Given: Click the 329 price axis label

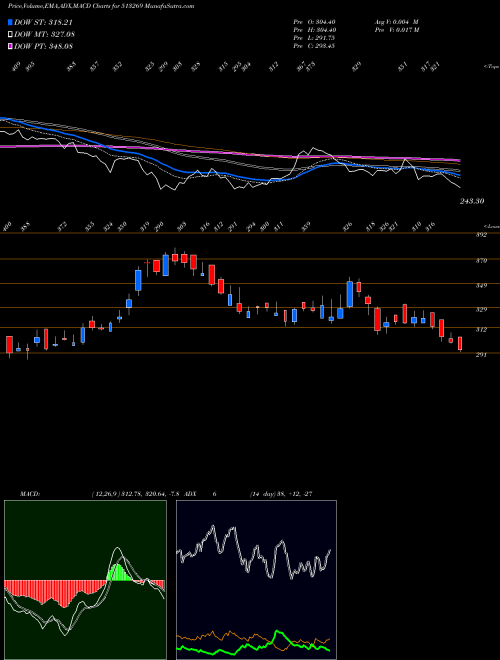Looking at the screenshot, I should click(481, 310).
